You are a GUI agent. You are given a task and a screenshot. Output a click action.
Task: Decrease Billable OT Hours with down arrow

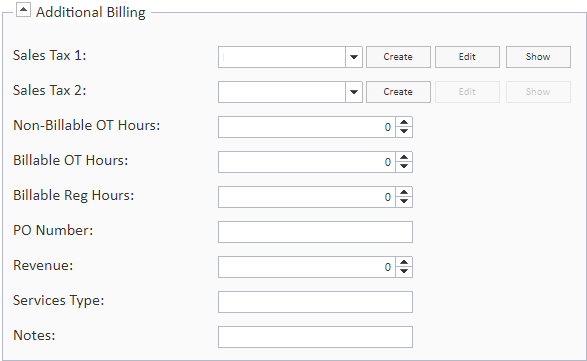point(404,167)
